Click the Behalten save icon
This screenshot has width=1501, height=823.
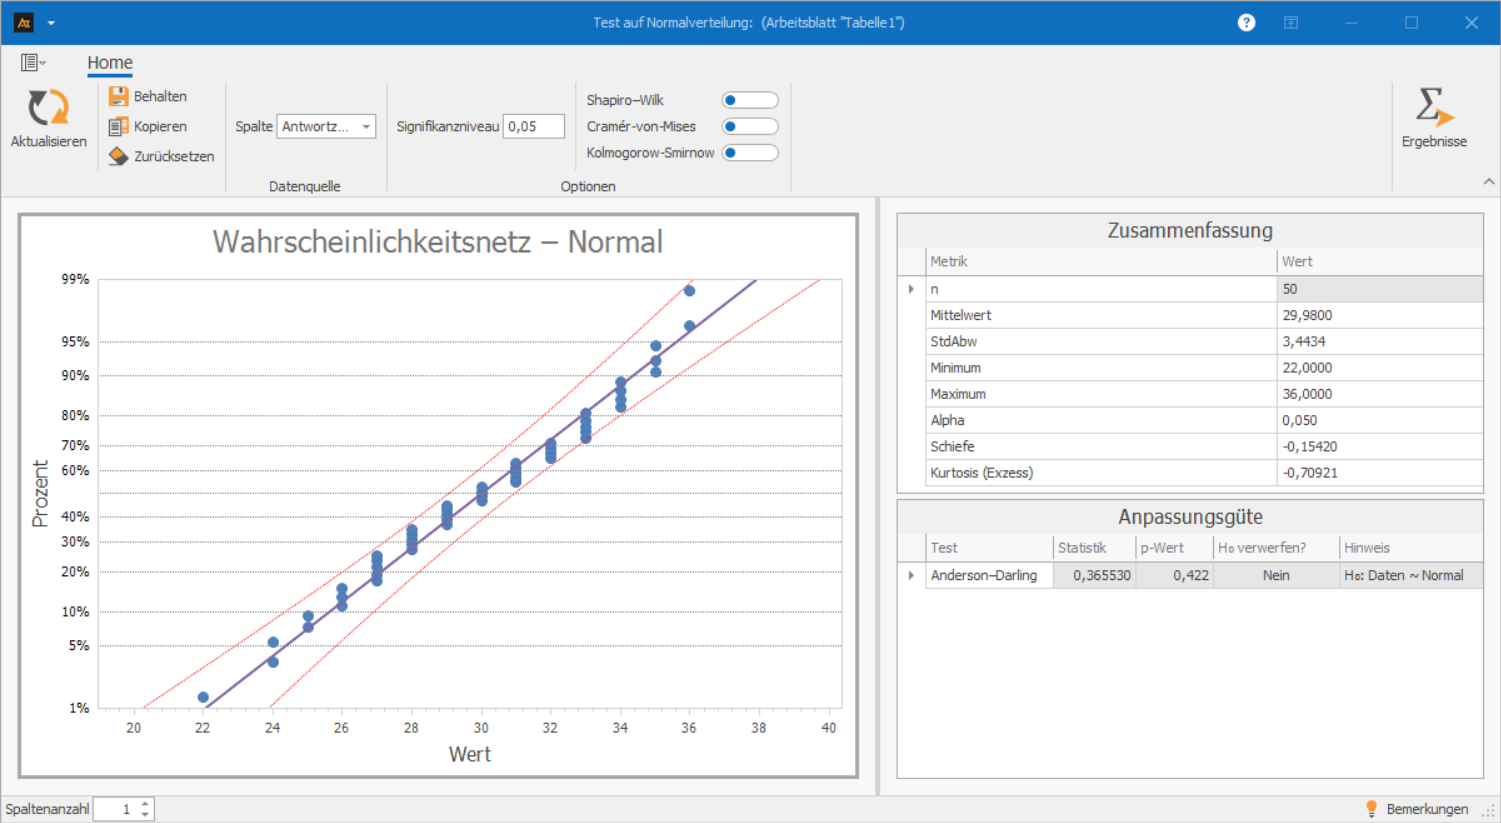pyautogui.click(x=118, y=96)
